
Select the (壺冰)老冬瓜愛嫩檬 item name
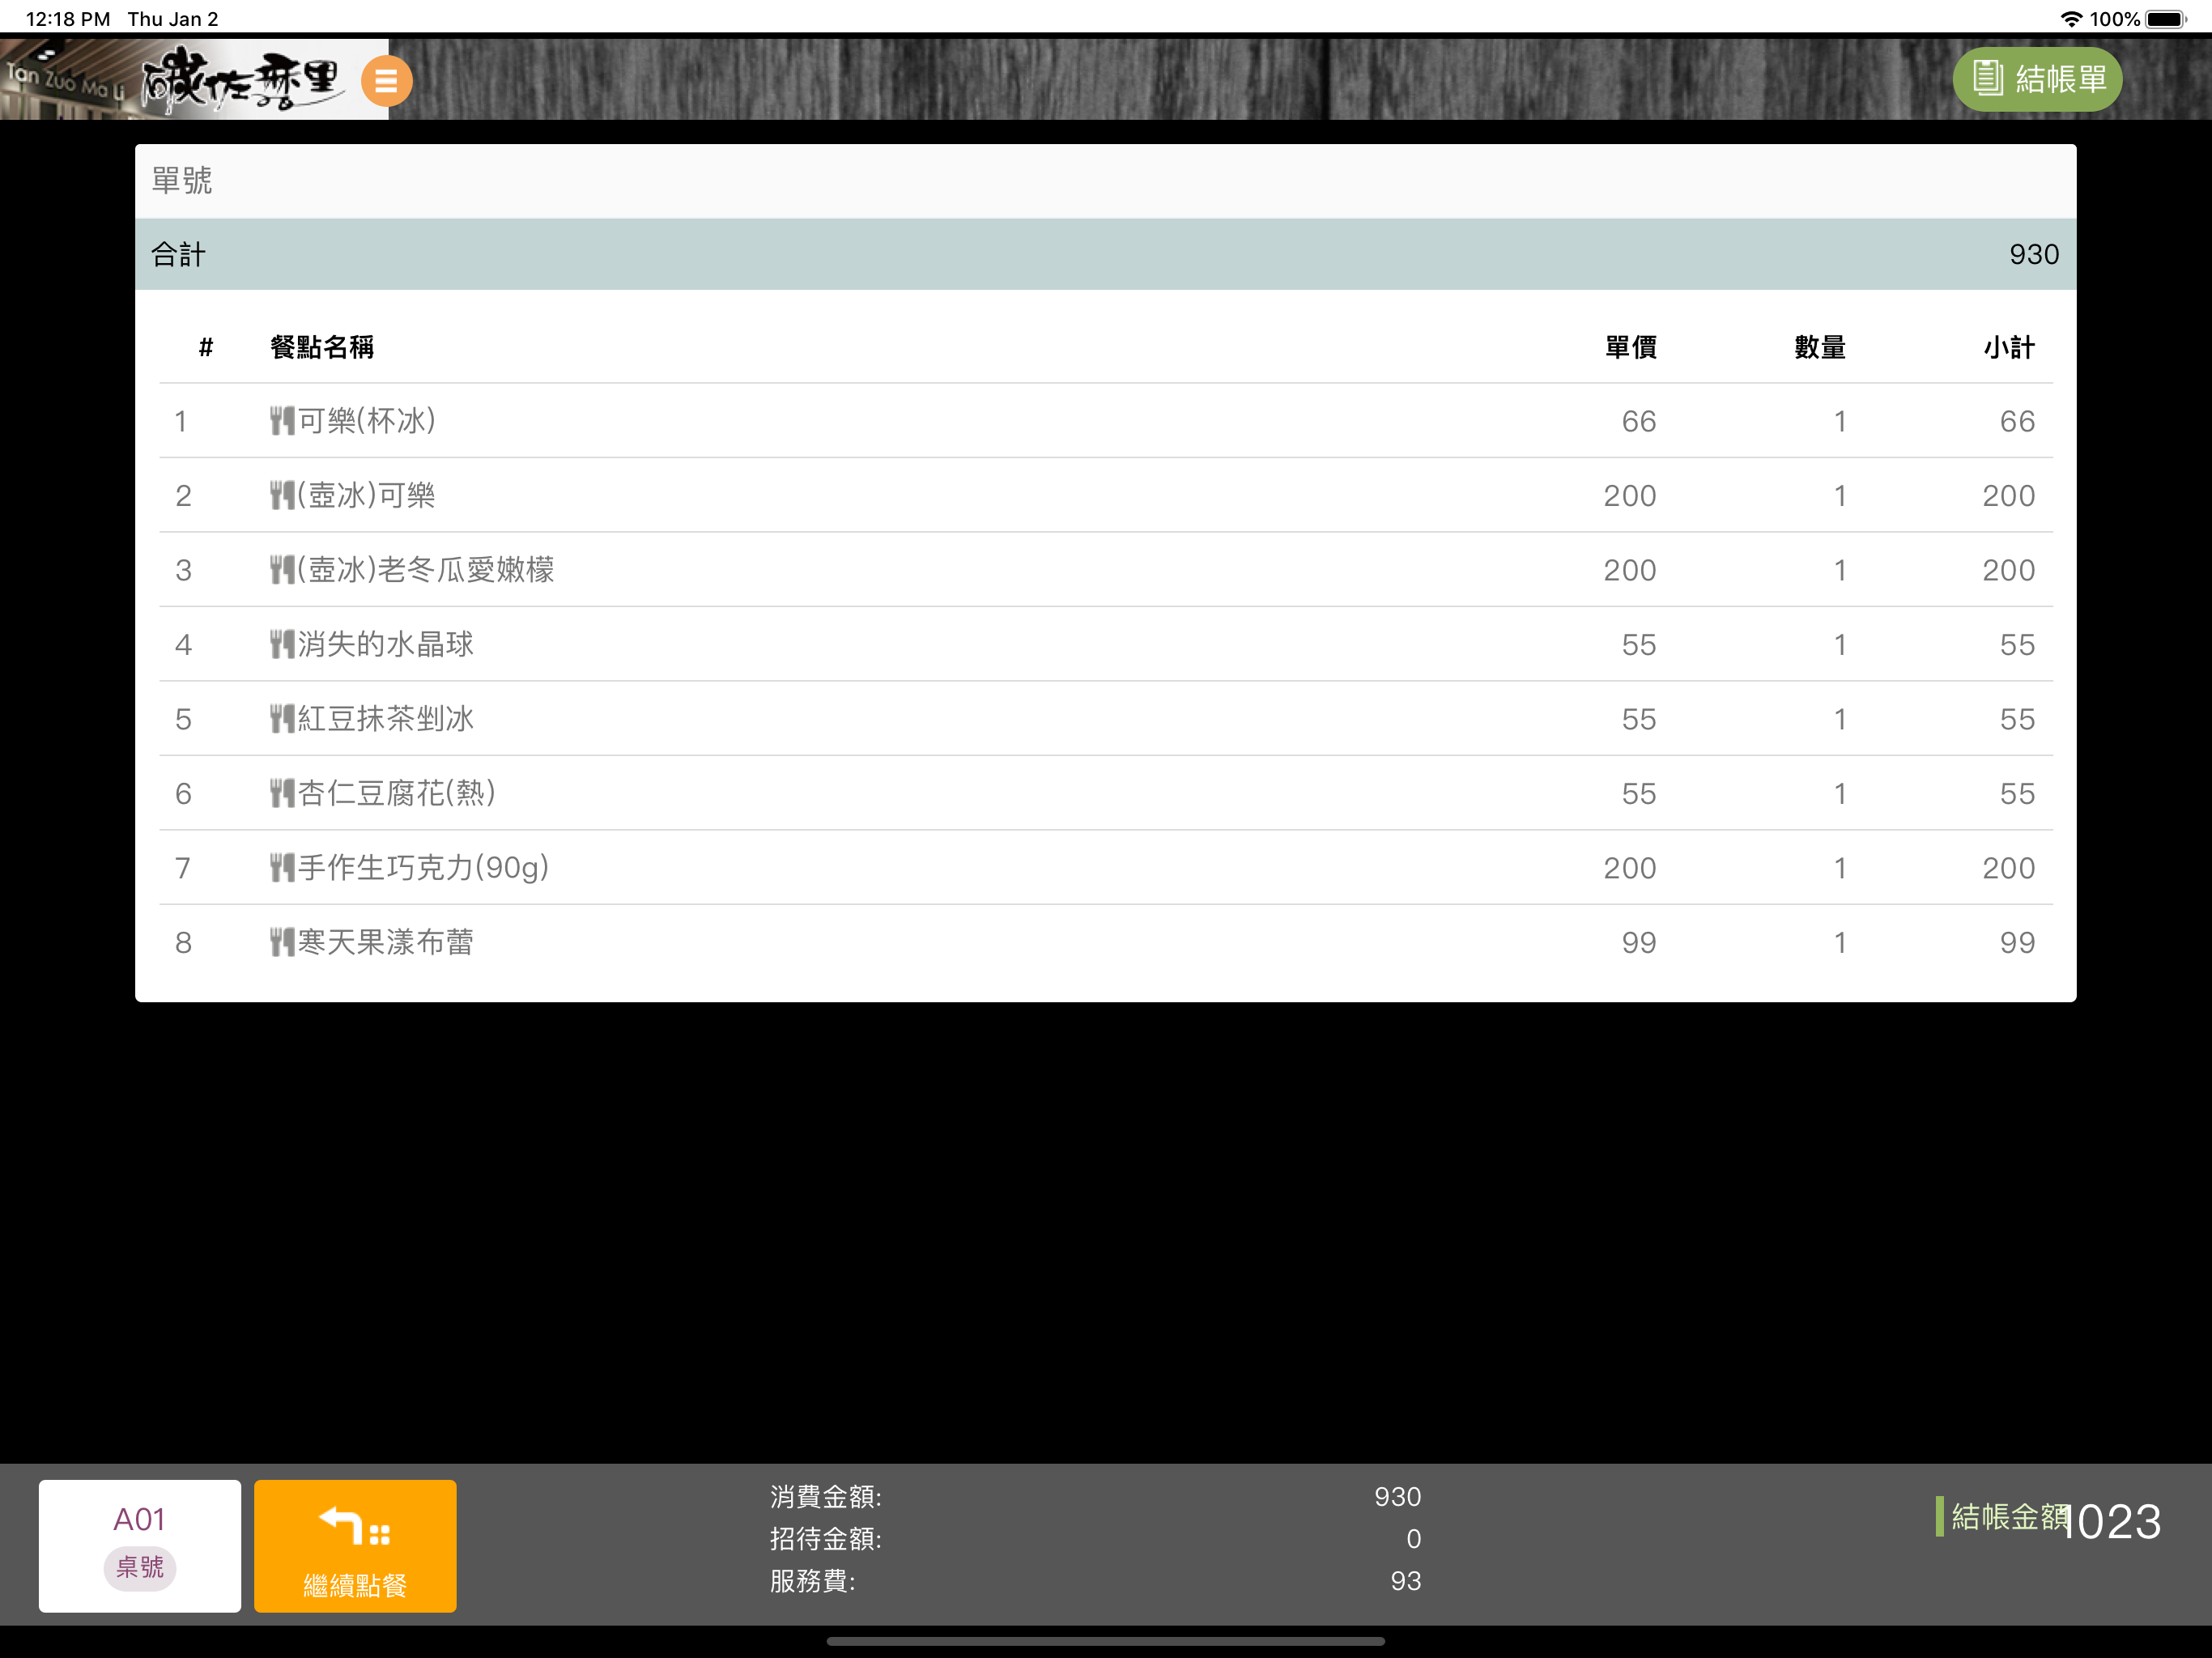426,570
